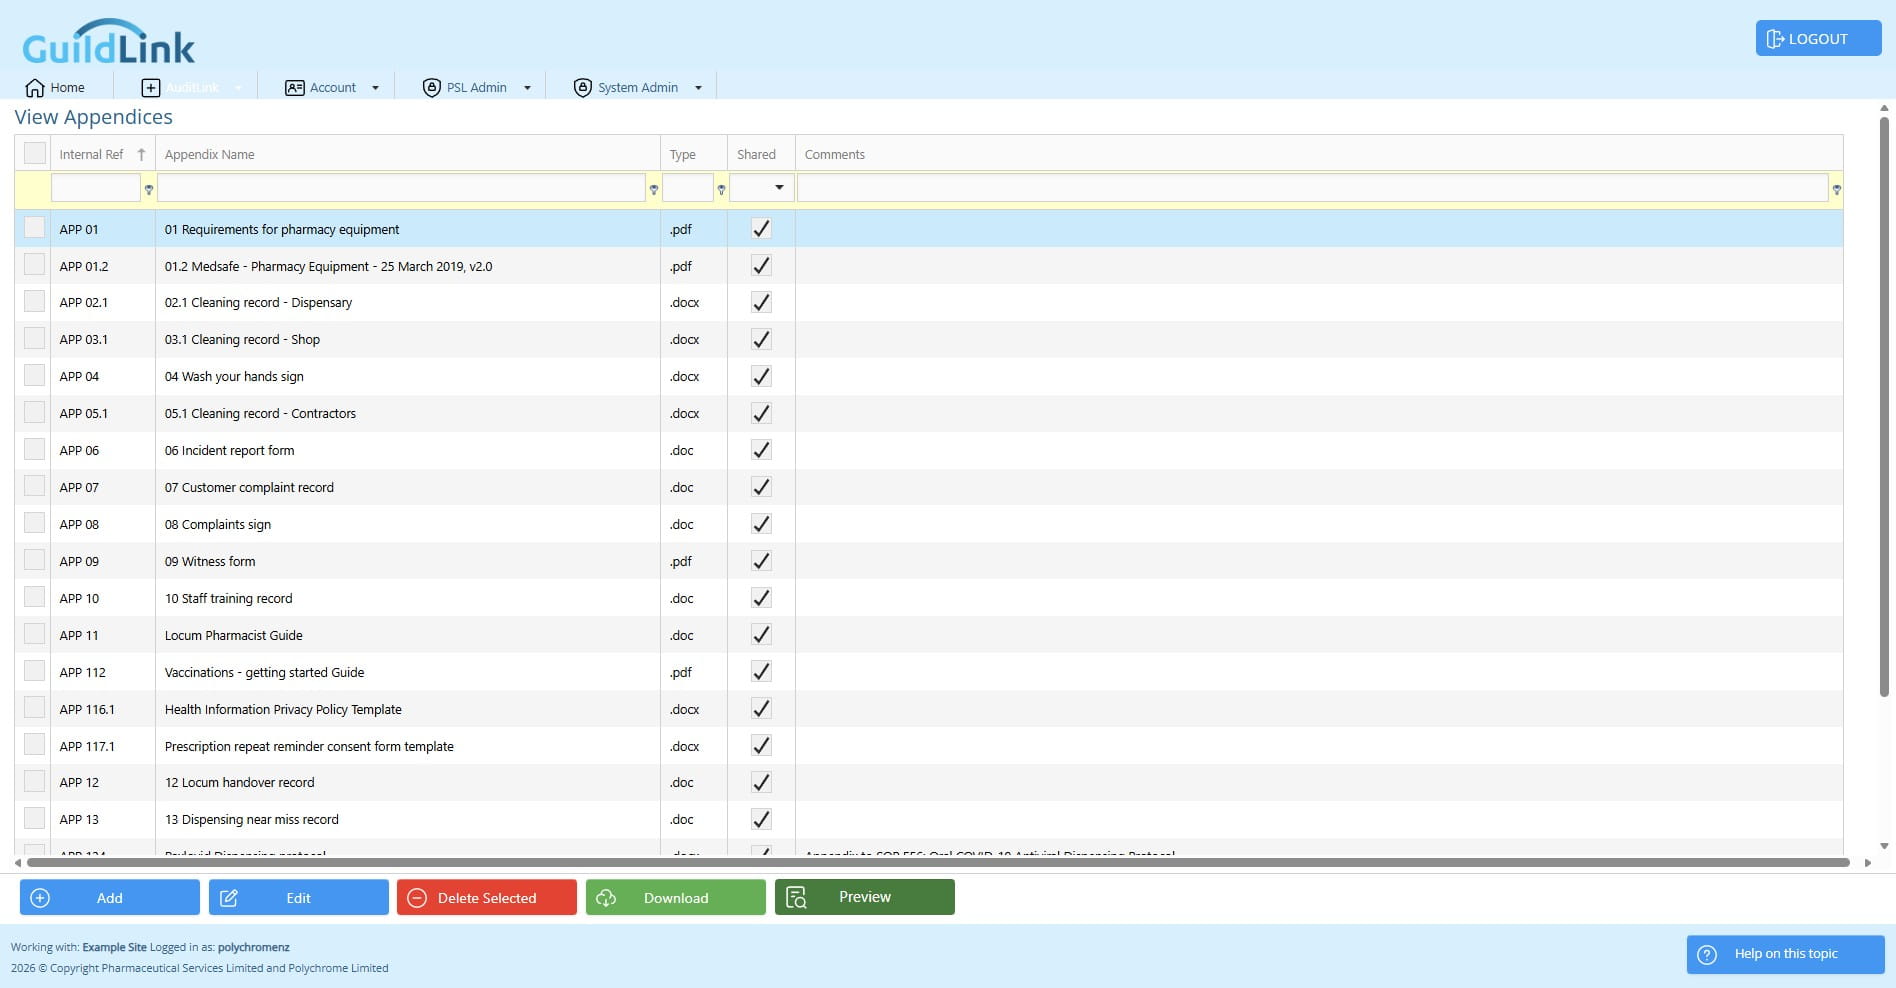Click the cloud icon on Download

pos(606,898)
